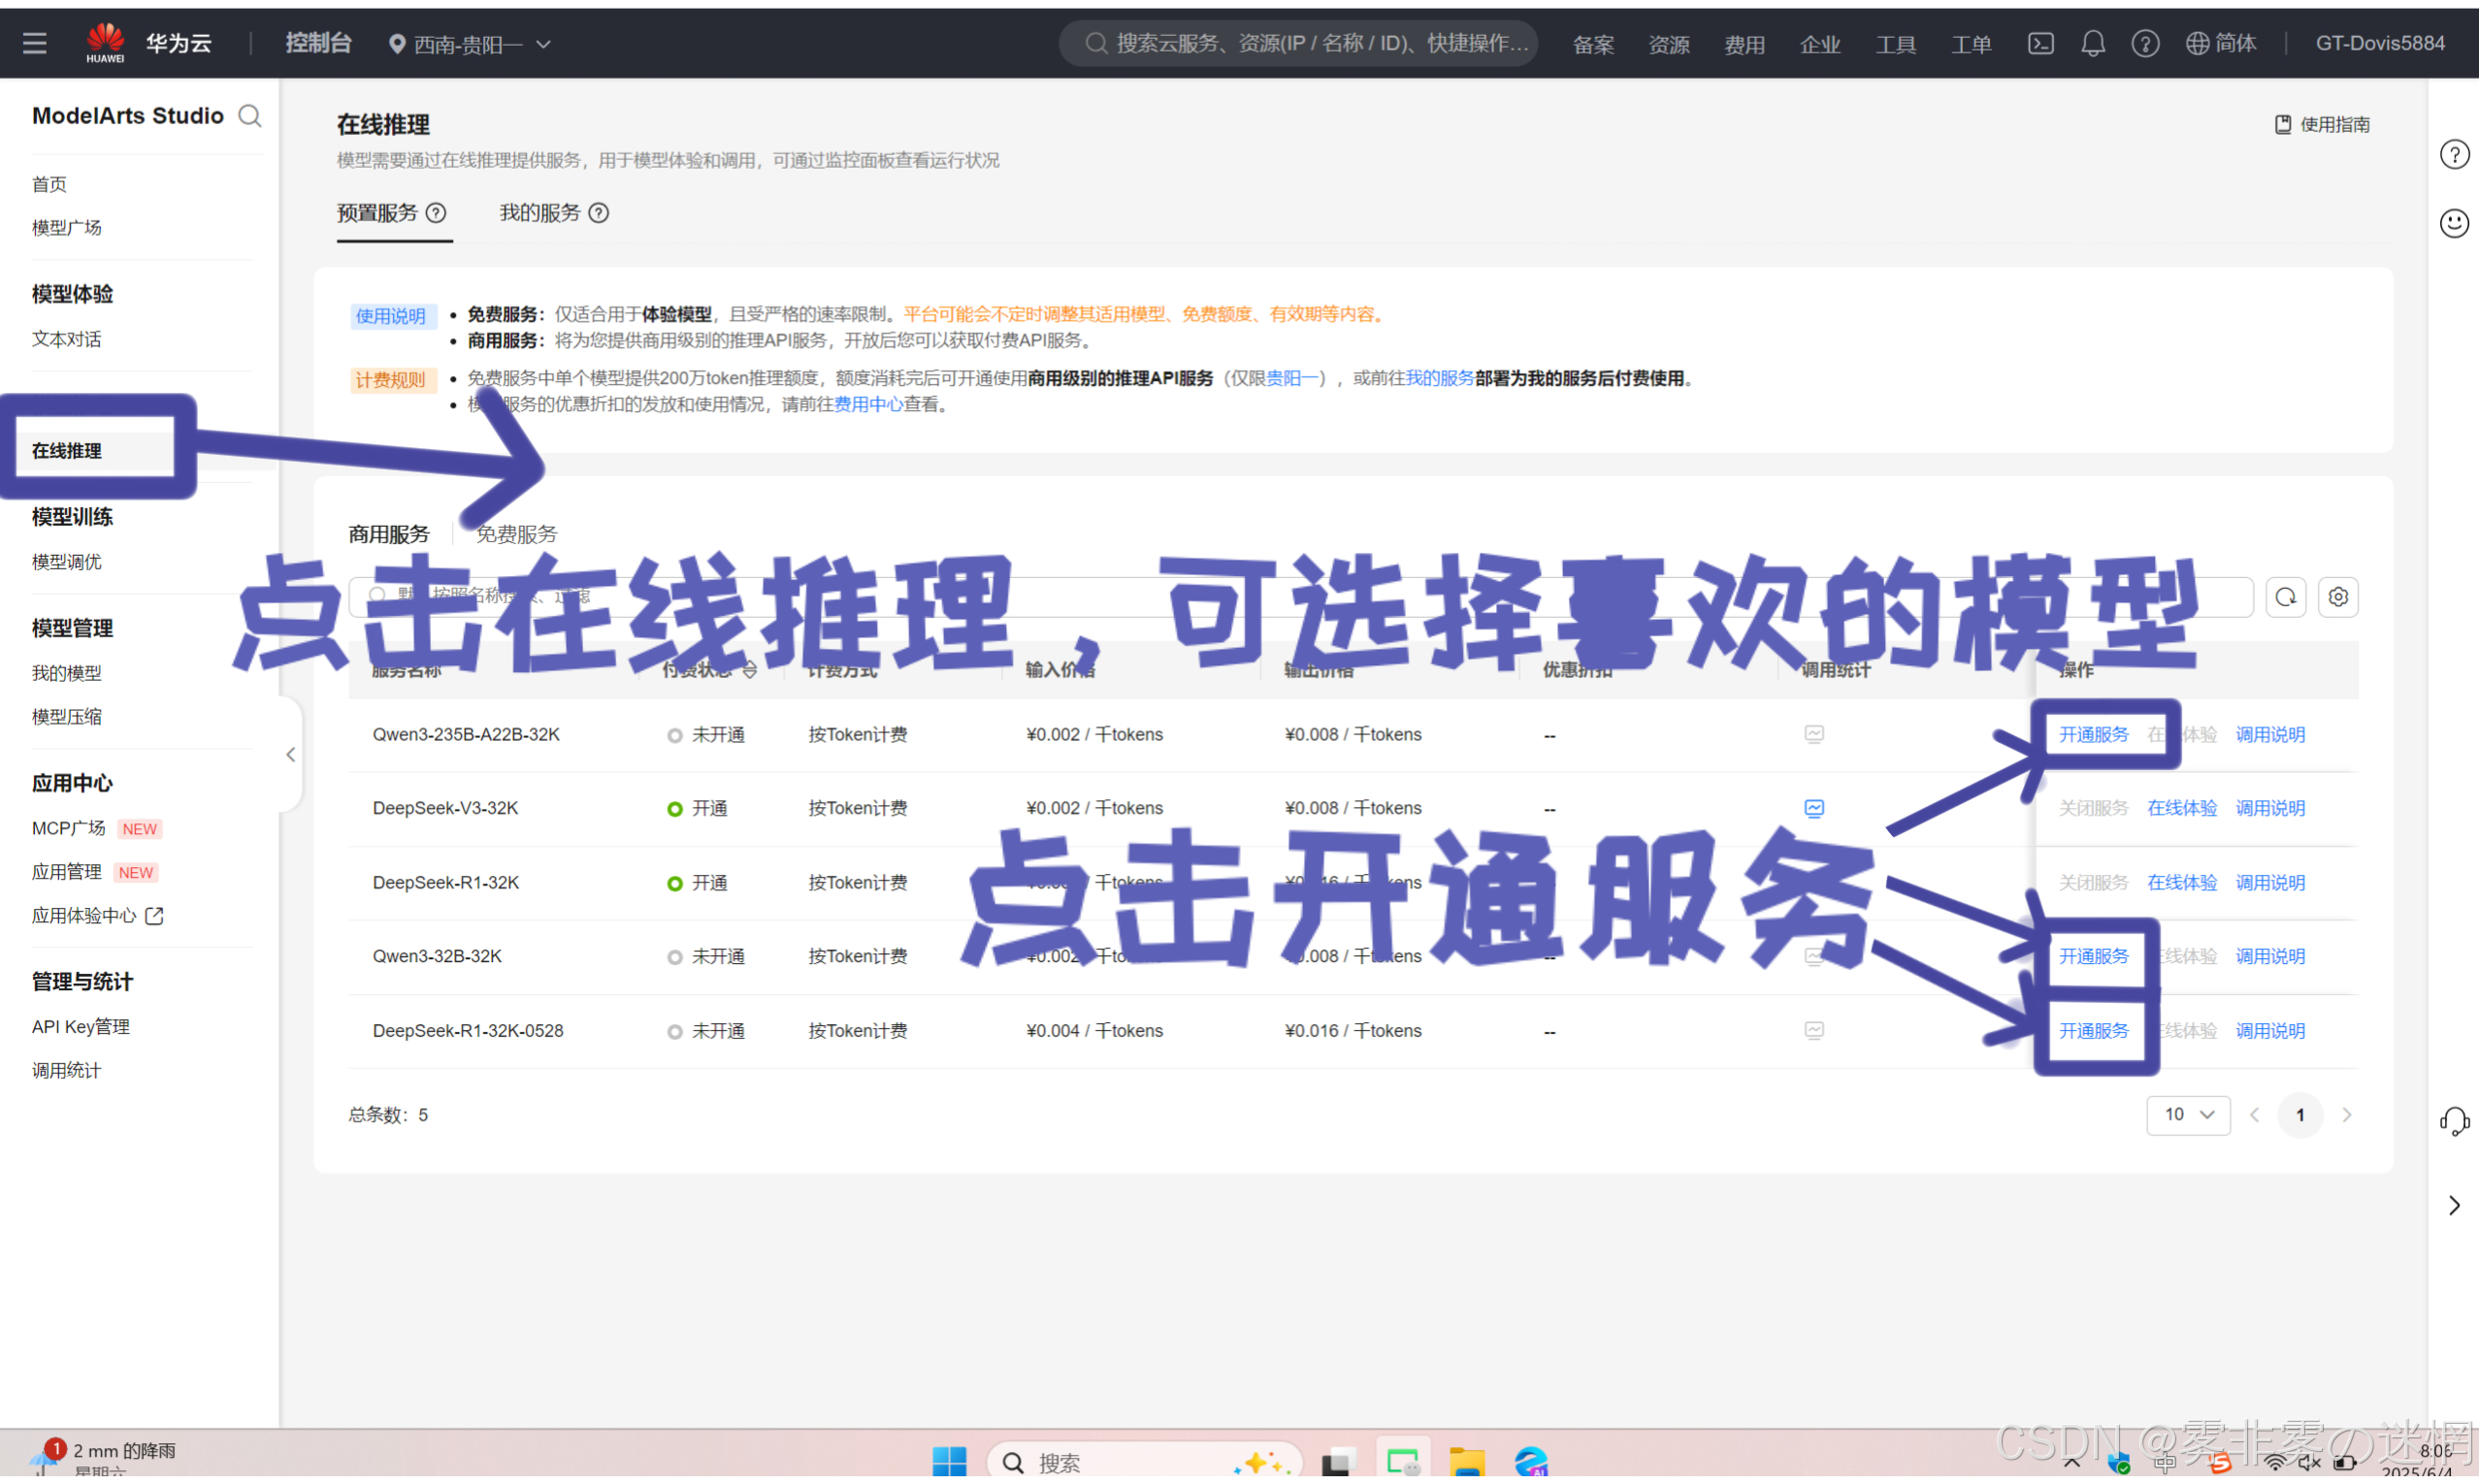Viewport: 2479px width, 1484px height.
Task: Open the page size dropdown showing 10
Action: coord(2187,1115)
